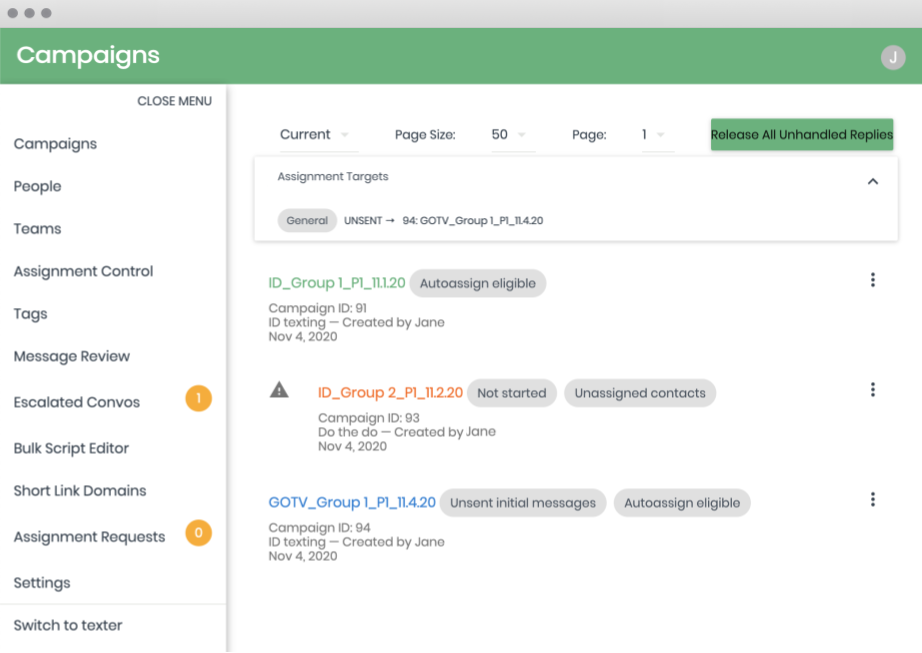The height and width of the screenshot is (653, 922).
Task: Click the user avatar J icon
Action: click(x=892, y=58)
